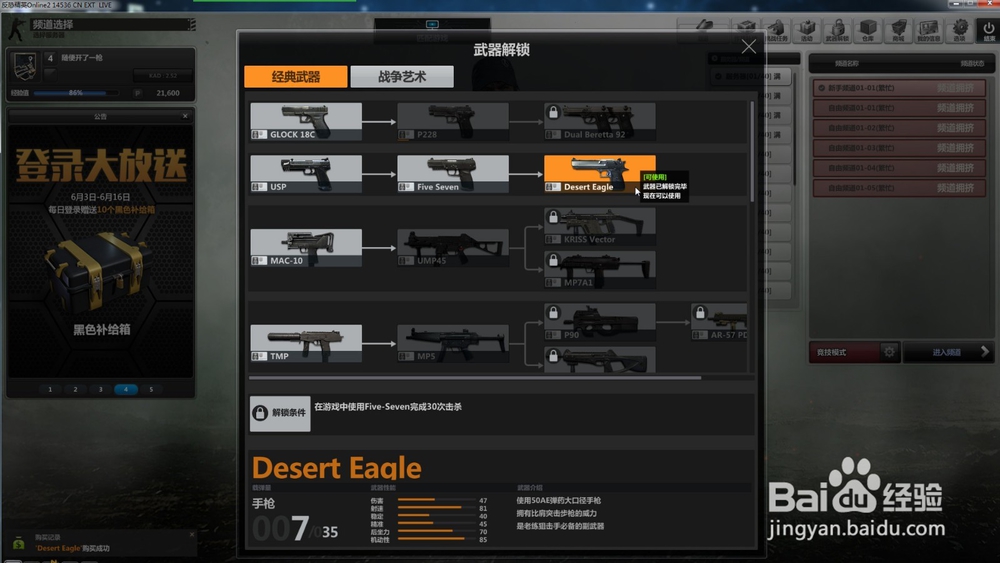
Task: Open the 活动 events gift box icon
Action: 807,30
